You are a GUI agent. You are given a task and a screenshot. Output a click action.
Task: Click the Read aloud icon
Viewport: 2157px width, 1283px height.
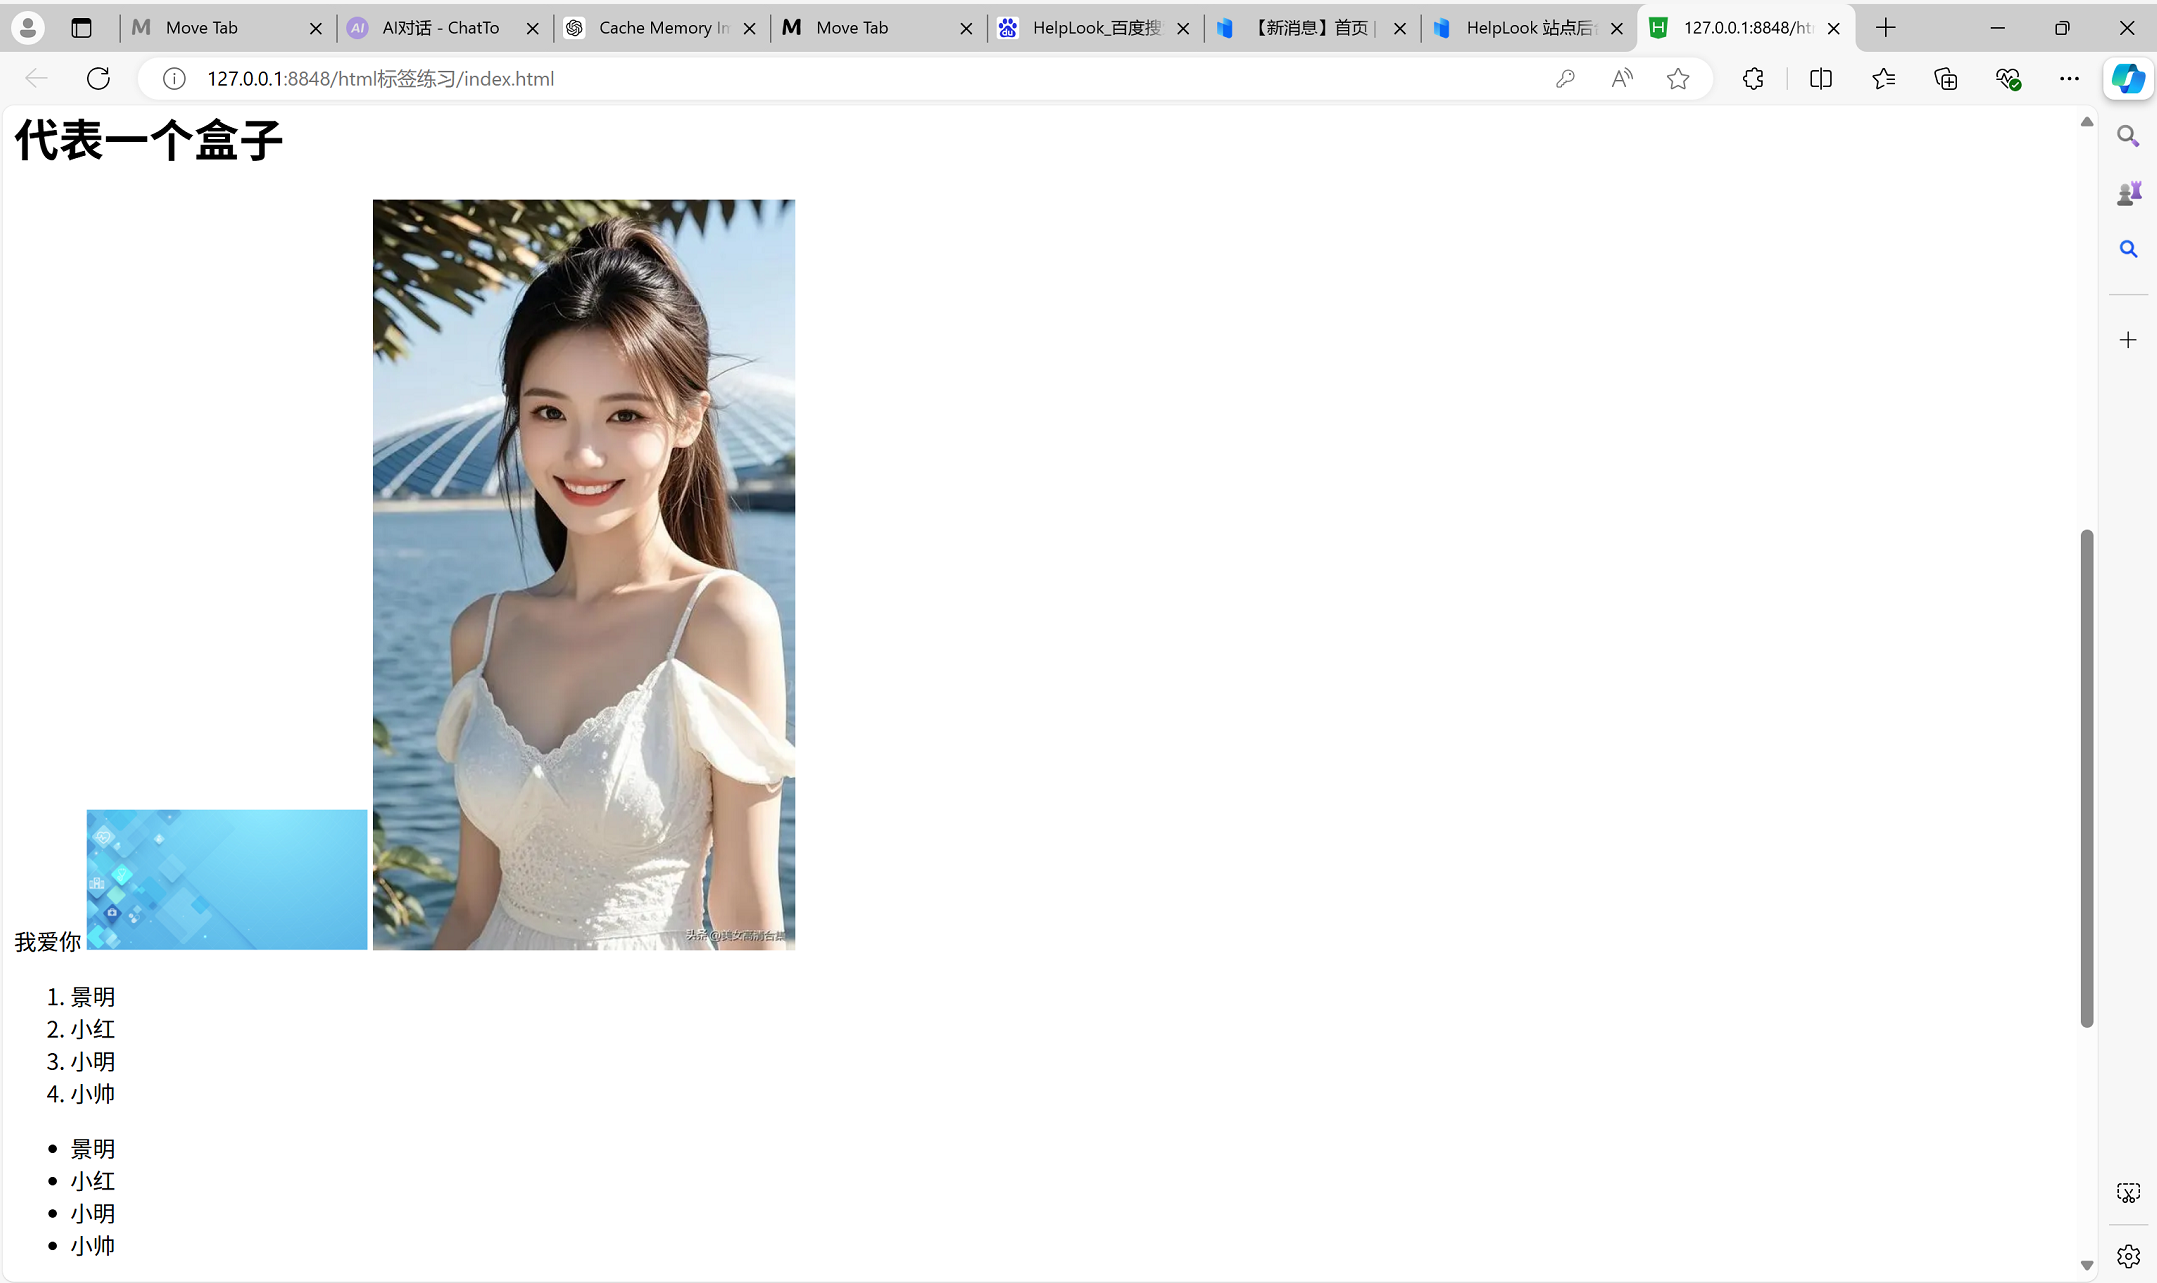1622,79
